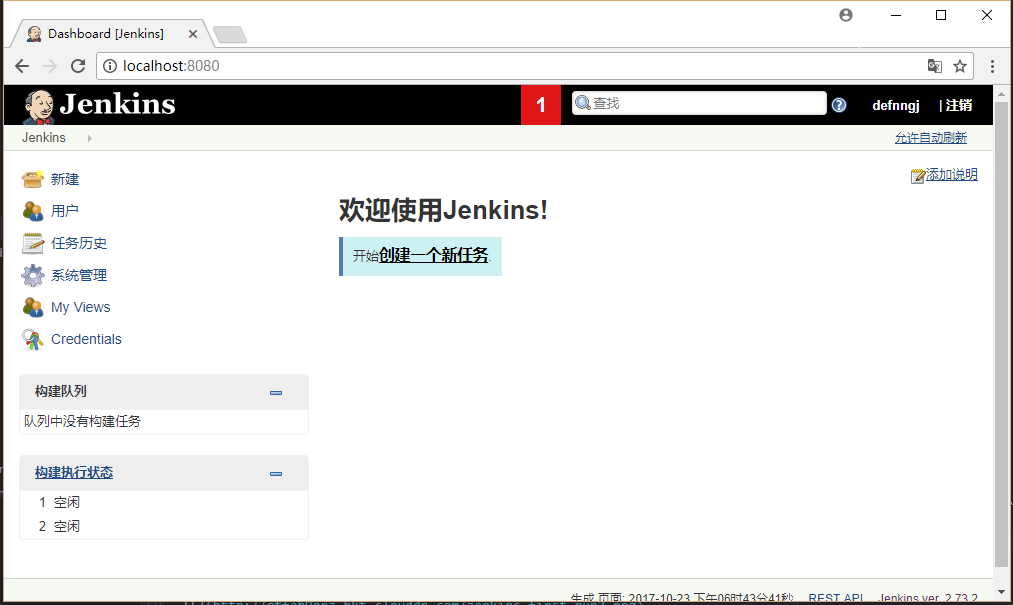Click the translate page icon
This screenshot has width=1013, height=605.
(935, 66)
